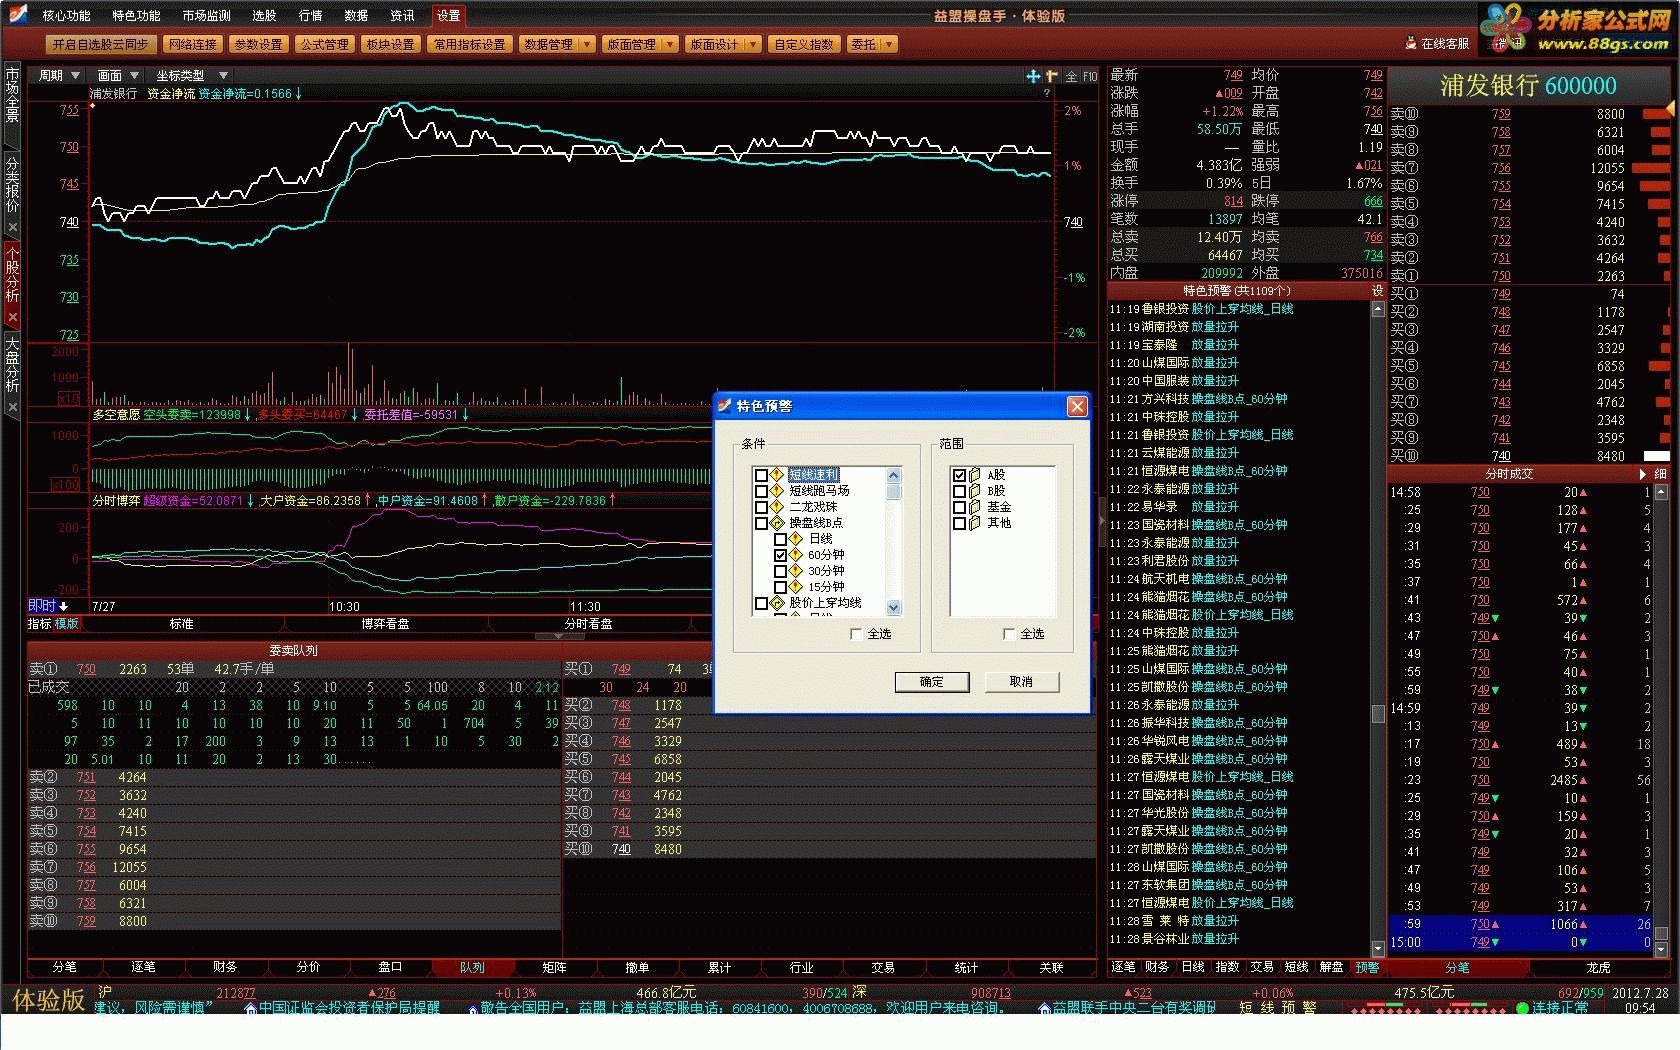Click the down scroll arrow in the 条件 list
The width and height of the screenshot is (1680, 1050).
pyautogui.click(x=894, y=607)
